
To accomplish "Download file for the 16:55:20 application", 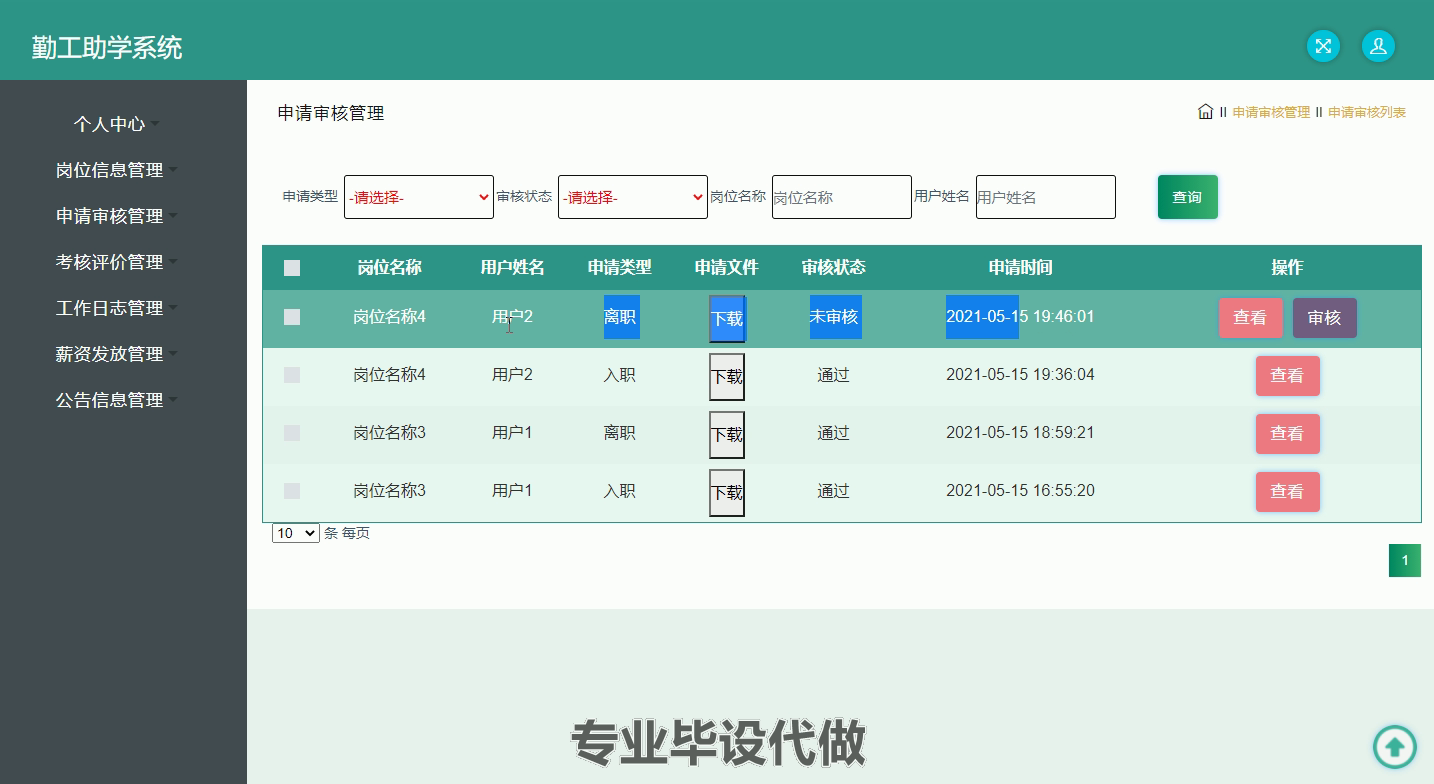I will 727,493.
